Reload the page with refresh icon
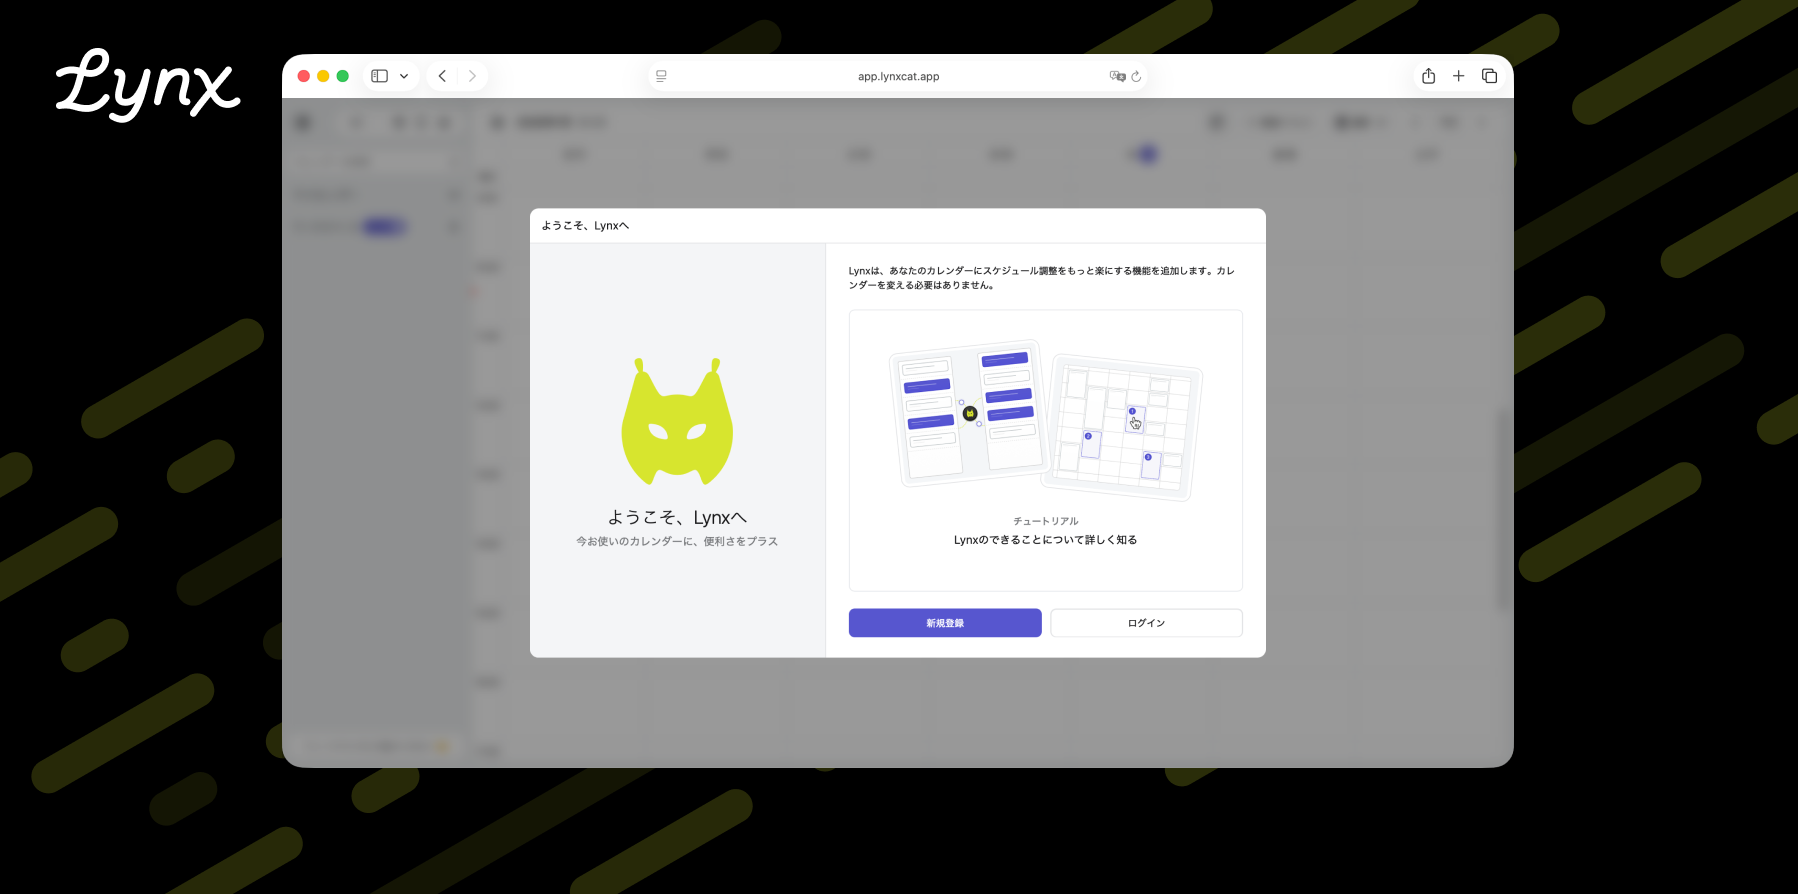This screenshot has width=1798, height=894. pos(1136,76)
